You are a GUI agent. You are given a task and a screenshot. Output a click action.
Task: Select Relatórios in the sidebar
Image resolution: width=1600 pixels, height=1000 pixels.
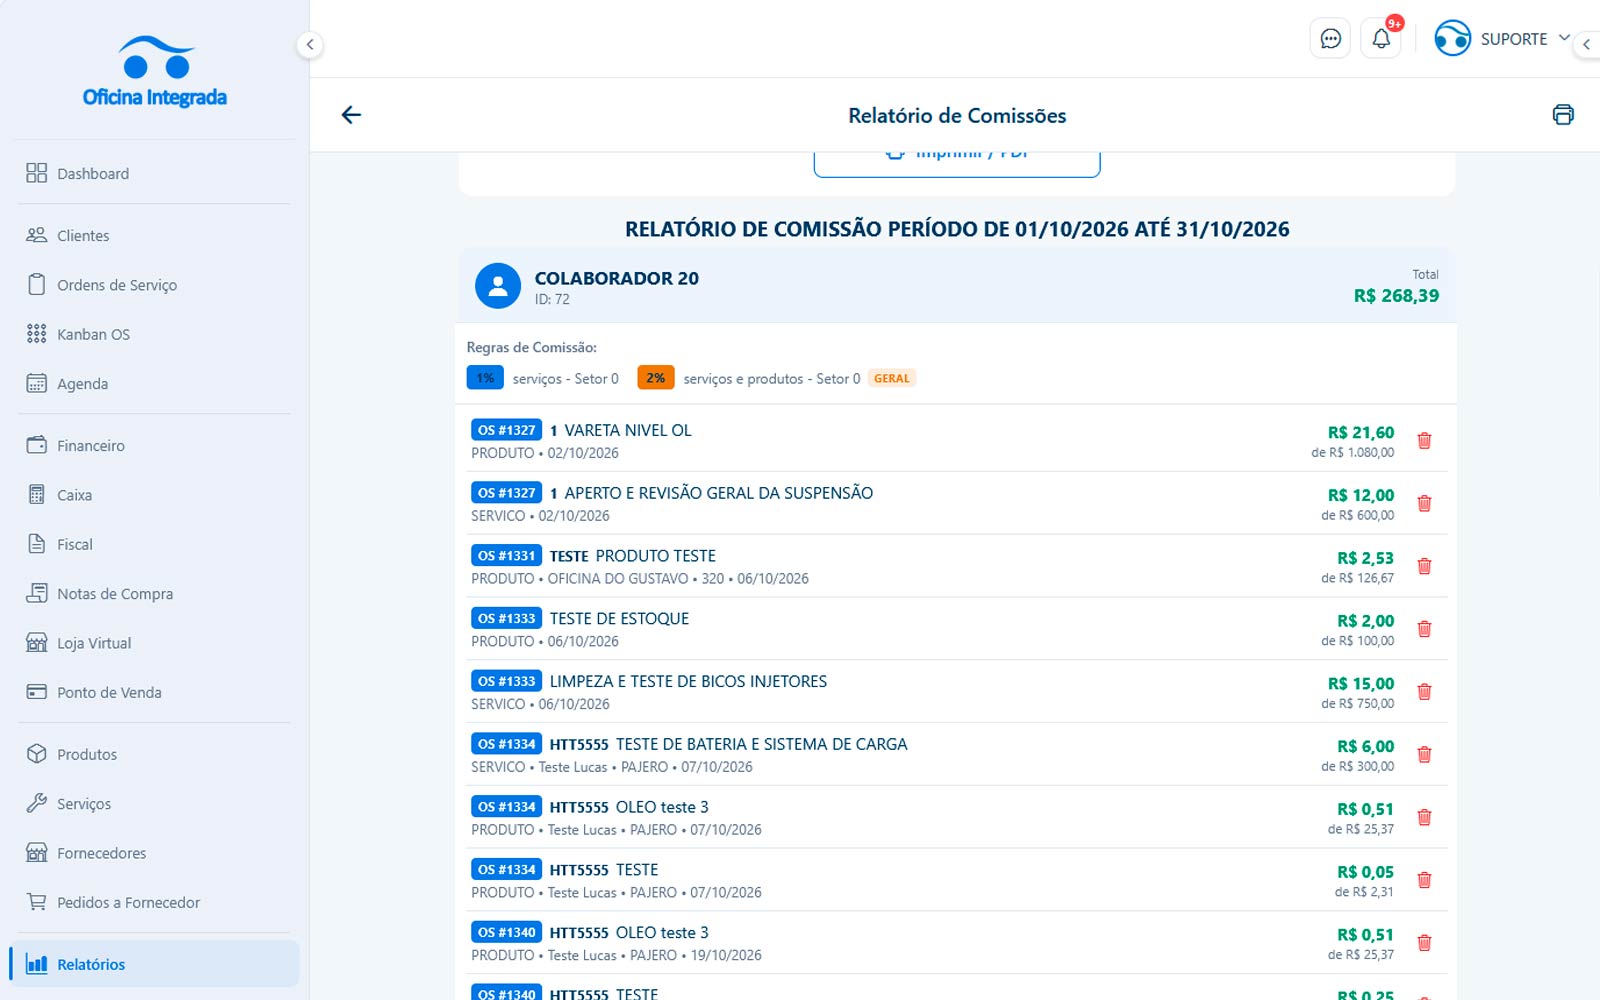[x=154, y=964]
